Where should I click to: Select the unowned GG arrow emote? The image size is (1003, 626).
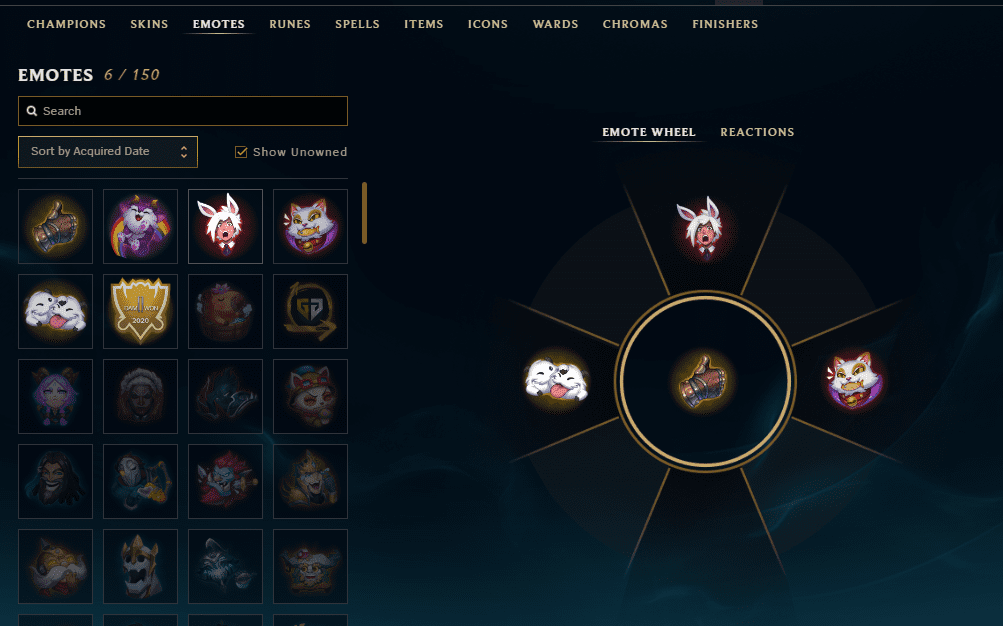click(310, 311)
